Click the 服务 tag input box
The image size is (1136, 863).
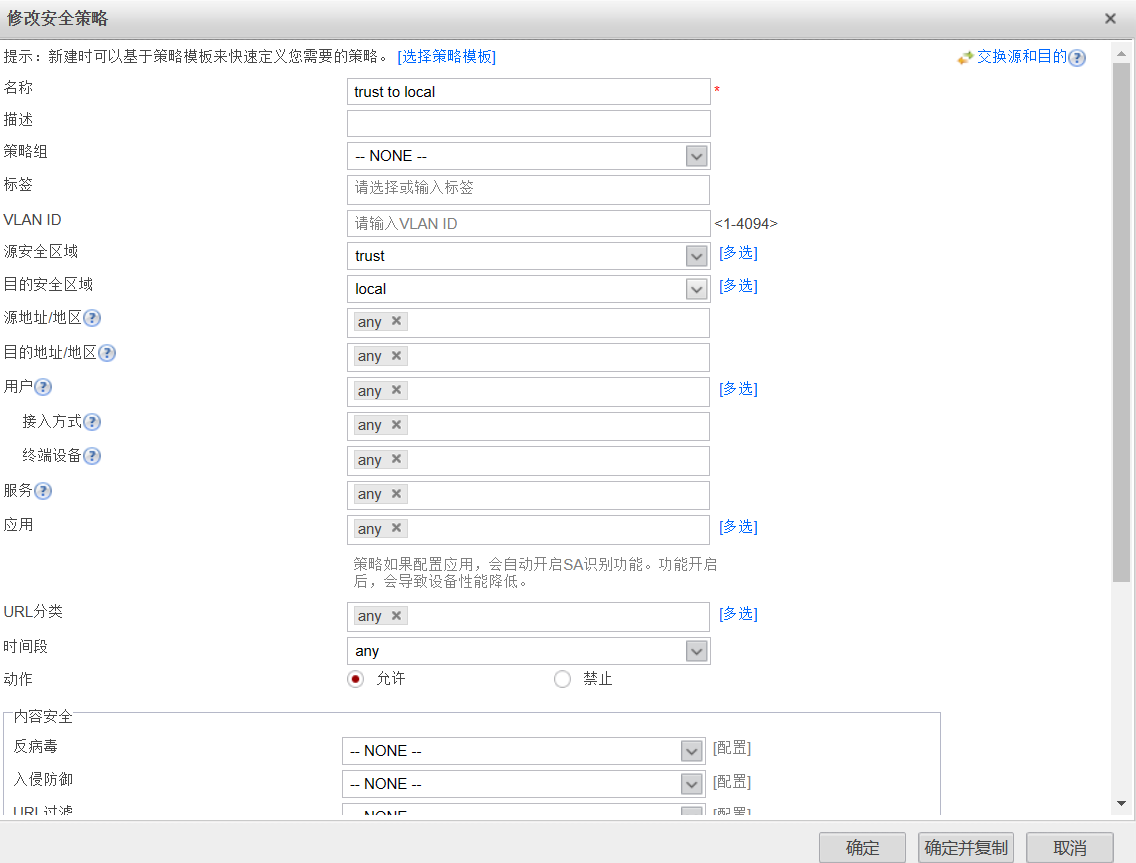[x=528, y=496]
